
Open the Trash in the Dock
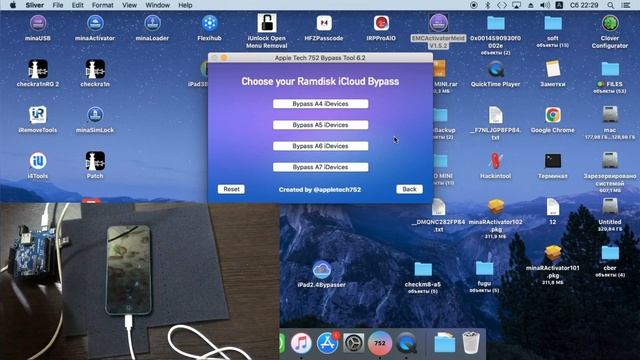pyautogui.click(x=471, y=343)
